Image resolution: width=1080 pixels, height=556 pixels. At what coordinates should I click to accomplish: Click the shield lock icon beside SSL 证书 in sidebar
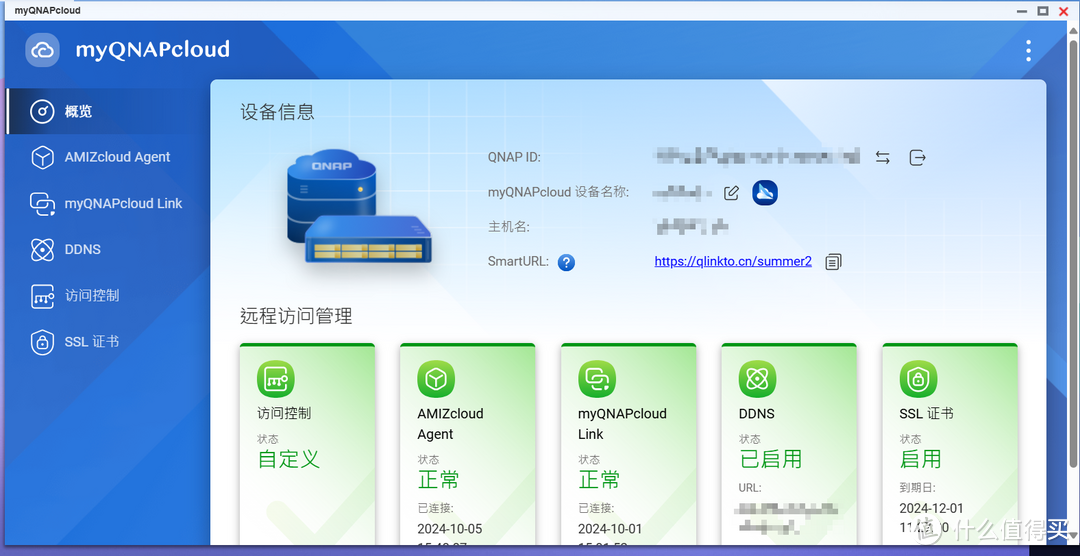(x=43, y=342)
